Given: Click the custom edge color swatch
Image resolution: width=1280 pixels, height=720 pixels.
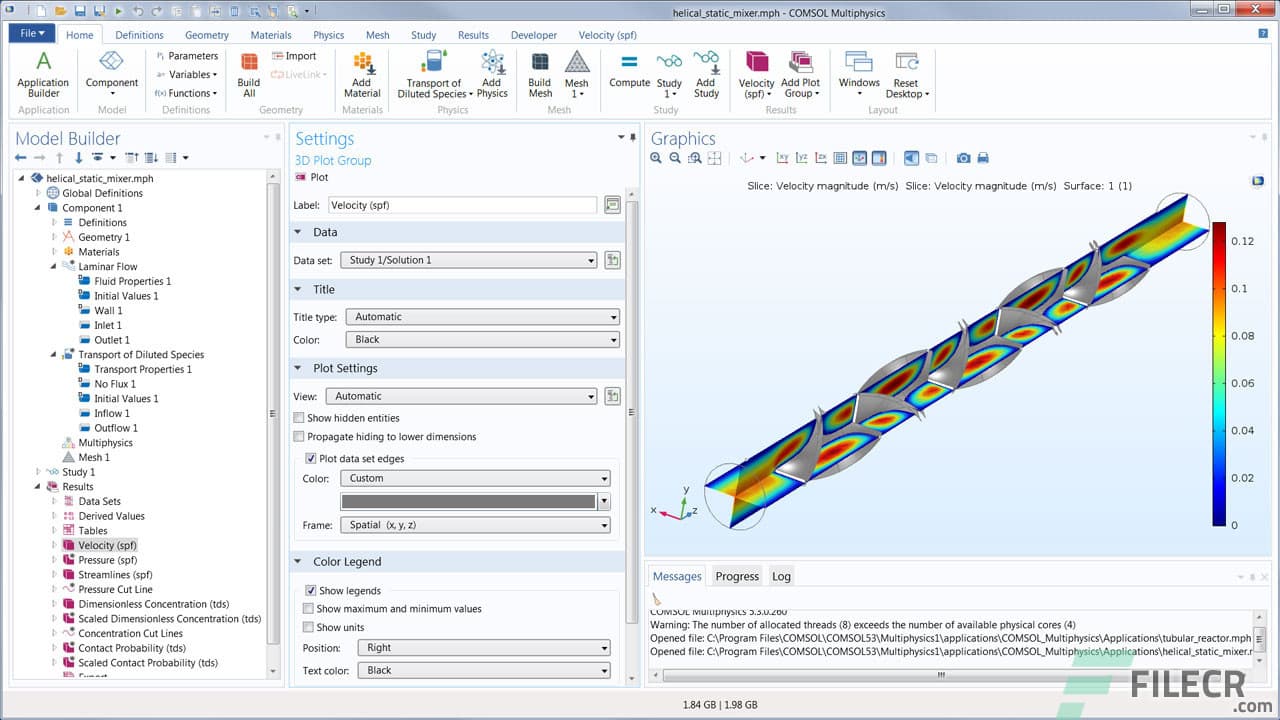Looking at the screenshot, I should [470, 501].
